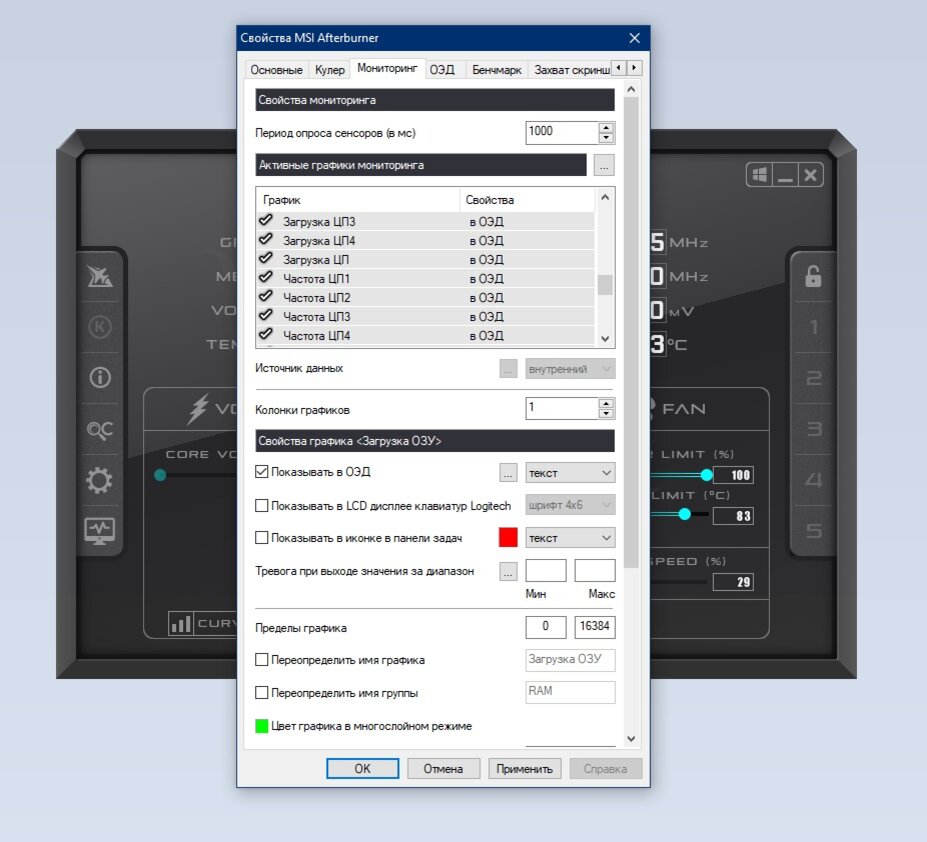Viewport: 927px width, 842px height.
Task: Select profile slot 2 in Afterburner
Action: 813,378
